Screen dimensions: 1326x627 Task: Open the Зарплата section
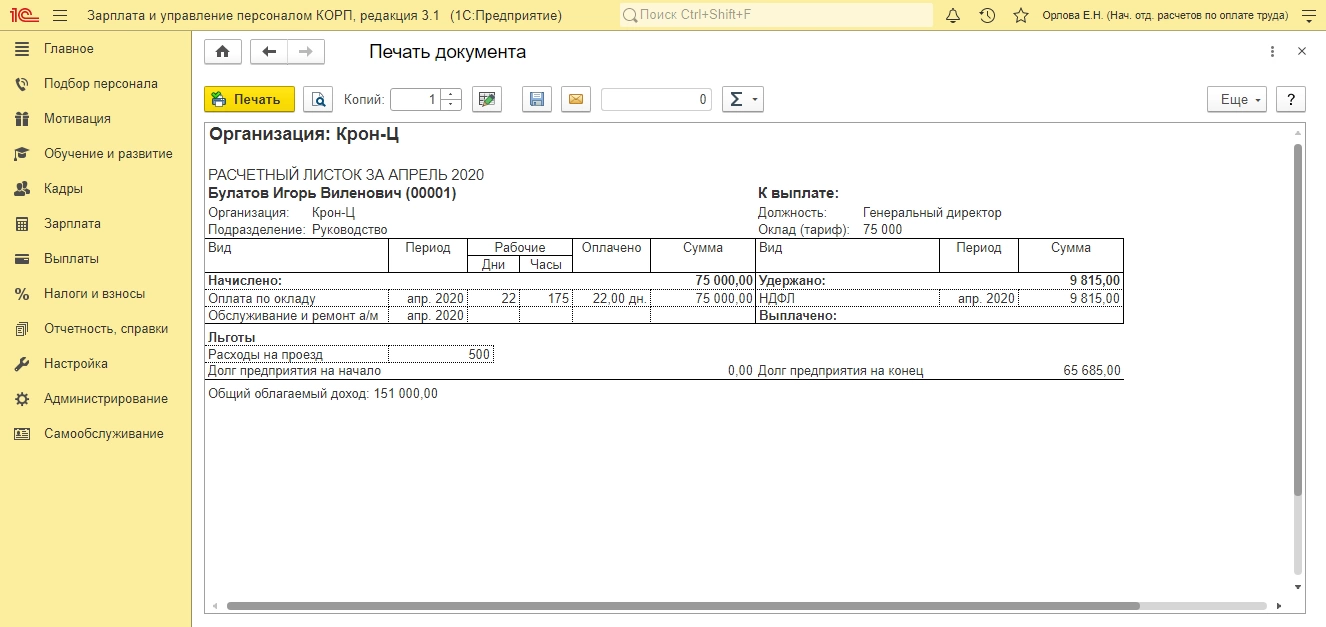pyautogui.click(x=72, y=224)
